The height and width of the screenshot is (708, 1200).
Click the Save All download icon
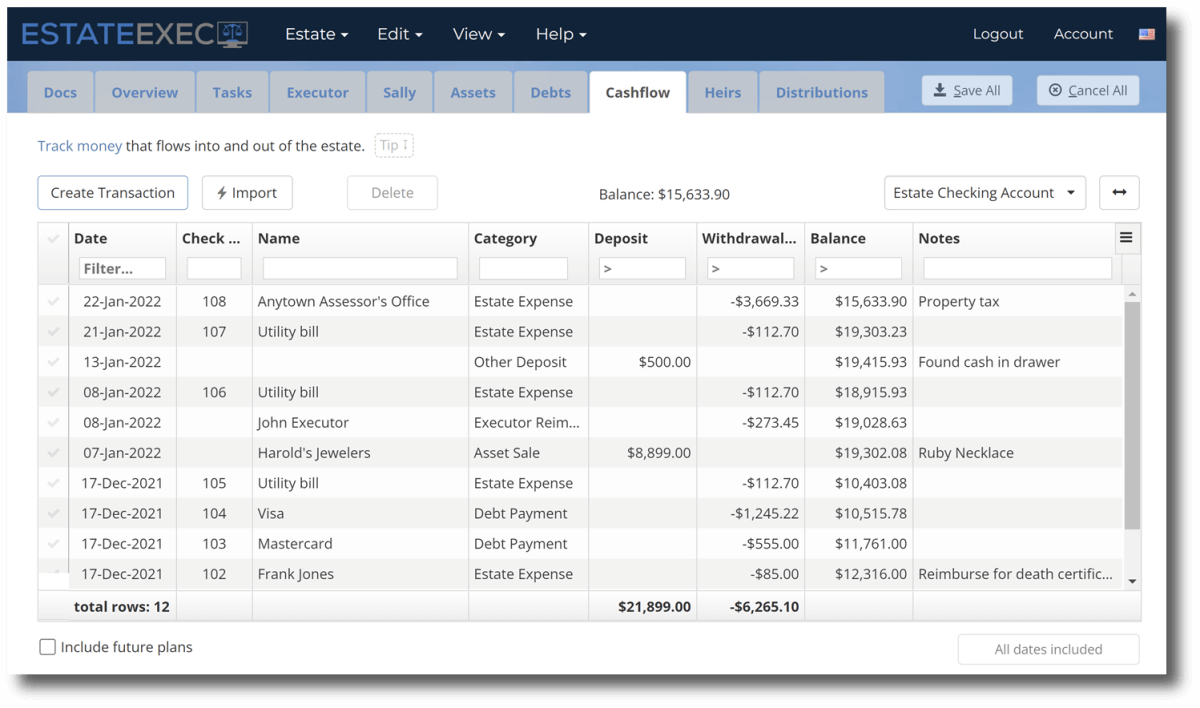tap(941, 89)
